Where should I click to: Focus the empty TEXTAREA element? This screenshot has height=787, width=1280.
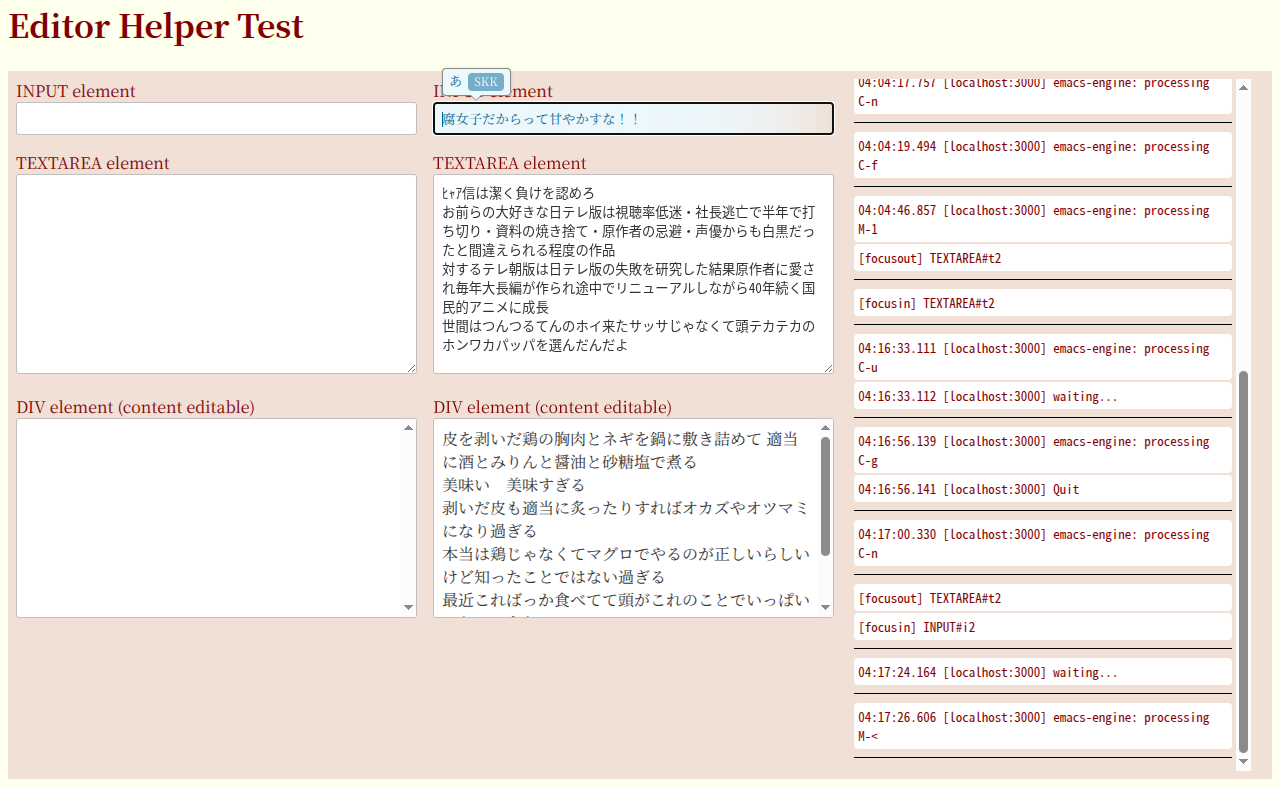tap(216, 274)
